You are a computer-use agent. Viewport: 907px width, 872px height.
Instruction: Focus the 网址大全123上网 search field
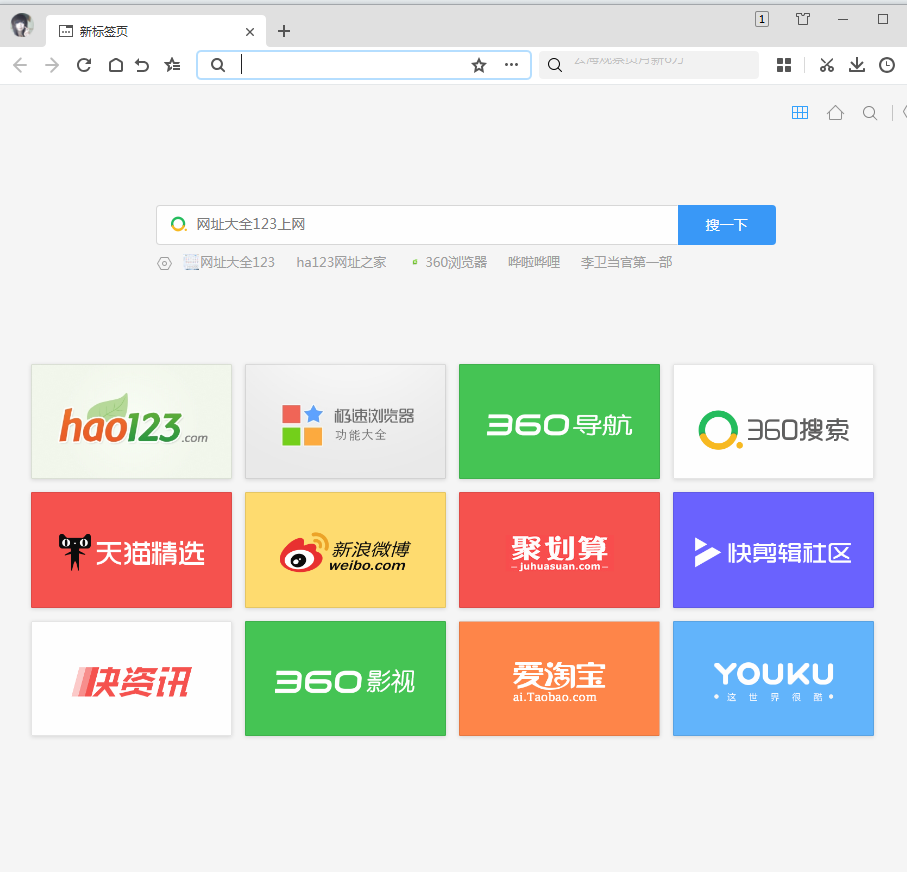(x=417, y=225)
